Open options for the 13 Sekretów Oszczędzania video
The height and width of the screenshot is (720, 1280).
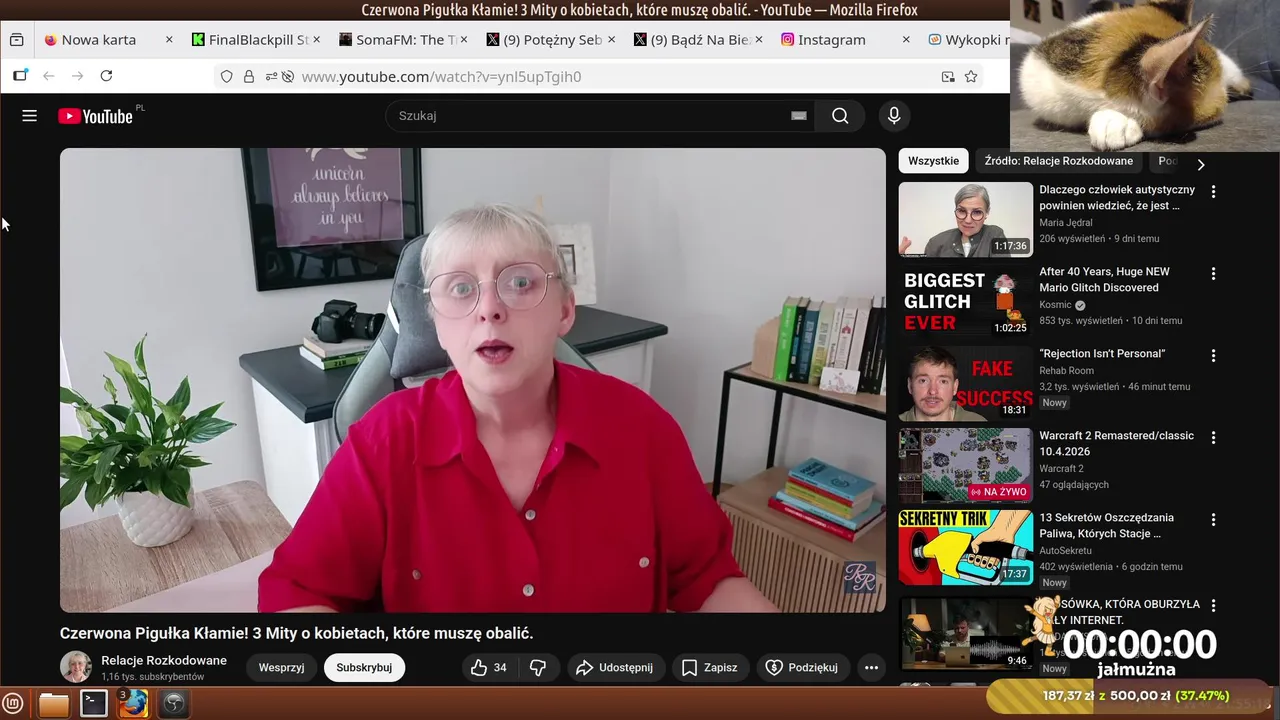pos(1213,519)
